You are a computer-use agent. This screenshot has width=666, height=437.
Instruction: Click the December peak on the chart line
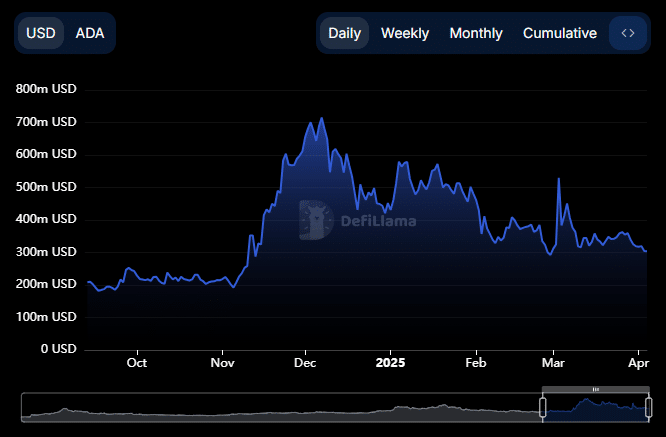321,119
